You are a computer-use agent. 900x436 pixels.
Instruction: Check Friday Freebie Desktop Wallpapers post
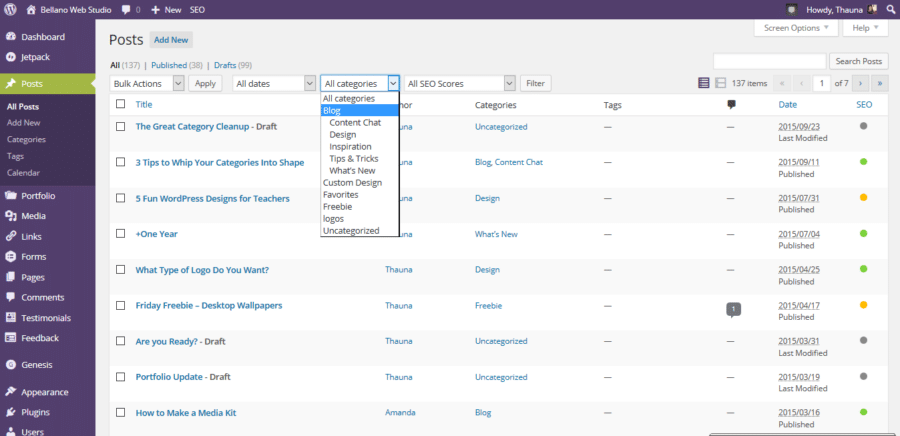click(121, 306)
